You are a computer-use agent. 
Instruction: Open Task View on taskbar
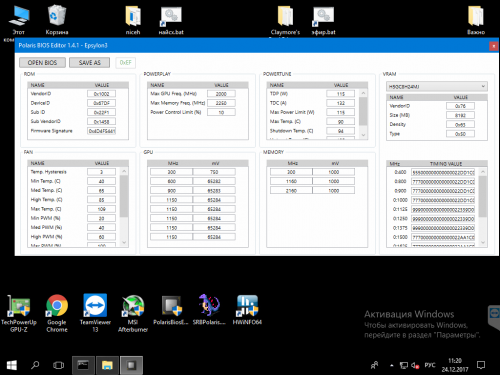click(58, 365)
